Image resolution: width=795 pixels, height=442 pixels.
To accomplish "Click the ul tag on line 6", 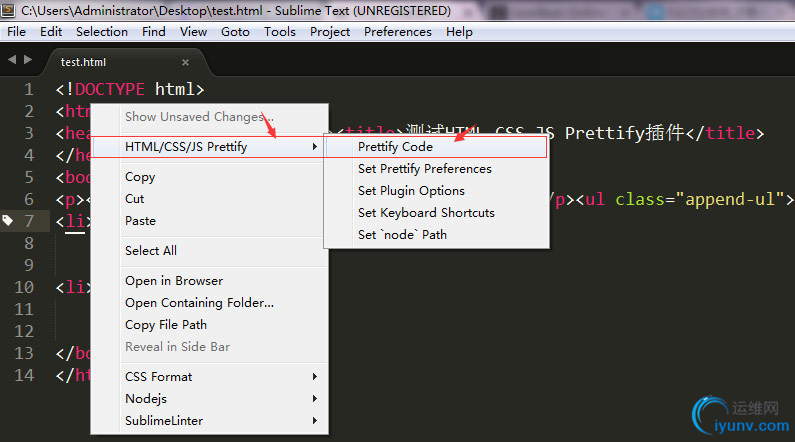I will [x=595, y=200].
